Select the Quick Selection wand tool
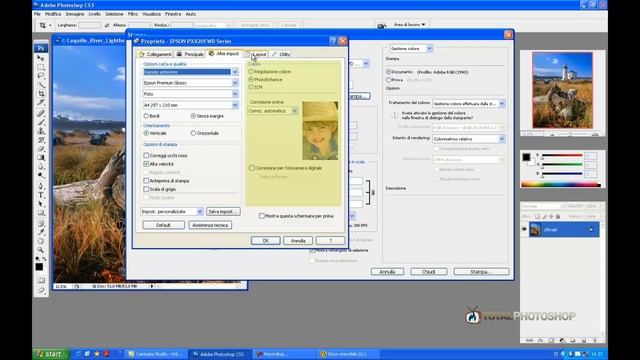The image size is (640, 360). (x=41, y=85)
